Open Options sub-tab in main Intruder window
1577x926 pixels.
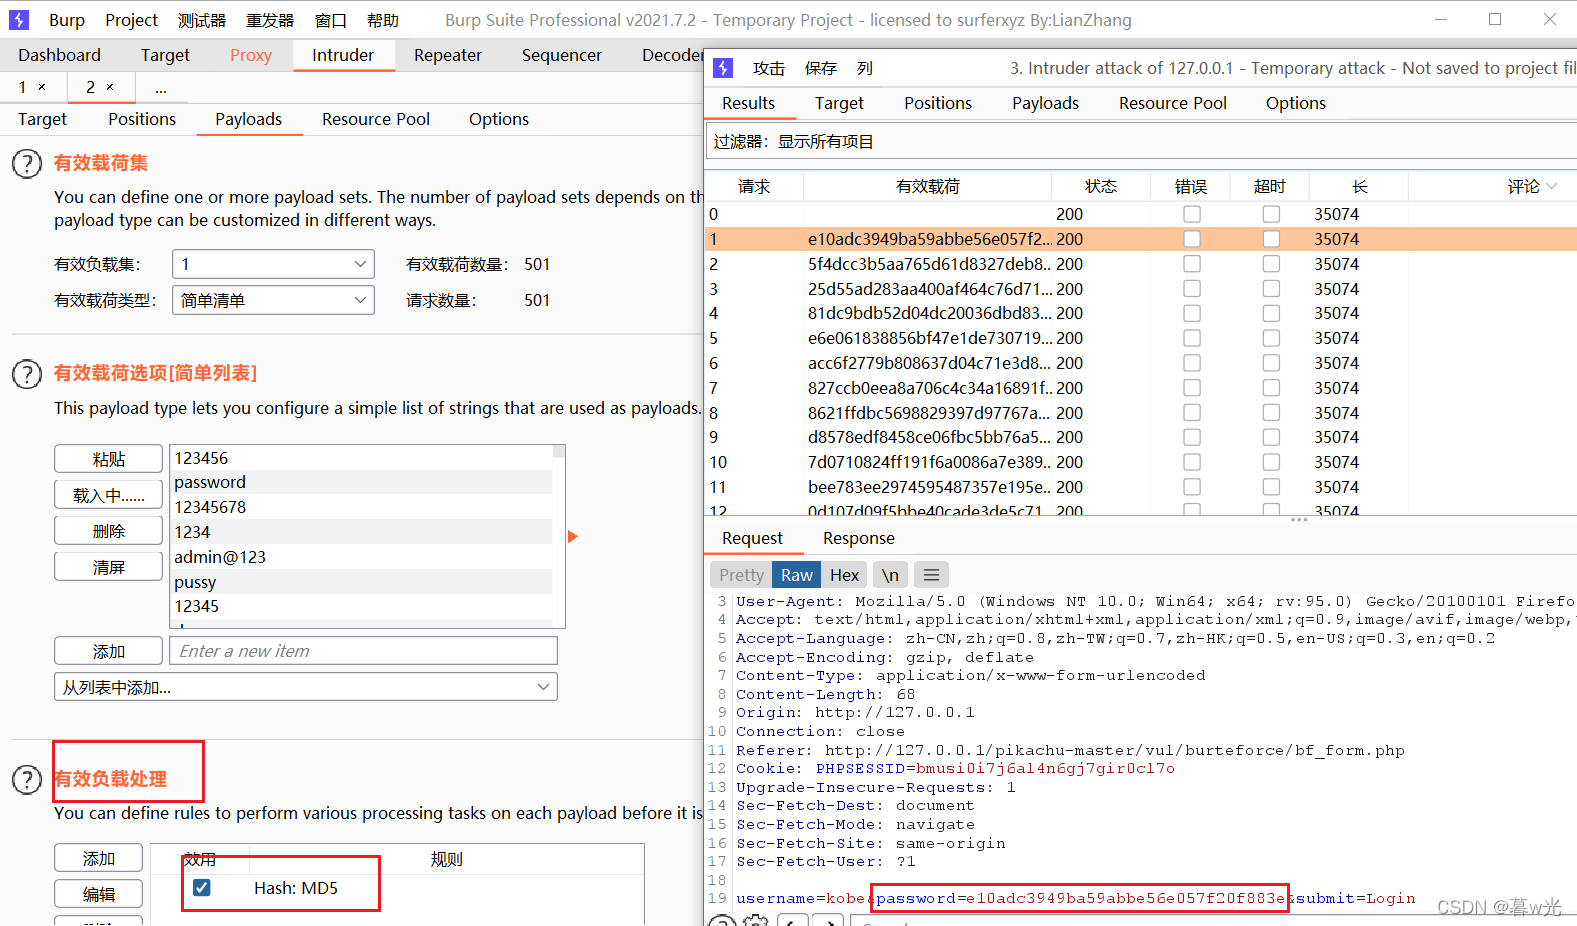pyautogui.click(x=499, y=119)
